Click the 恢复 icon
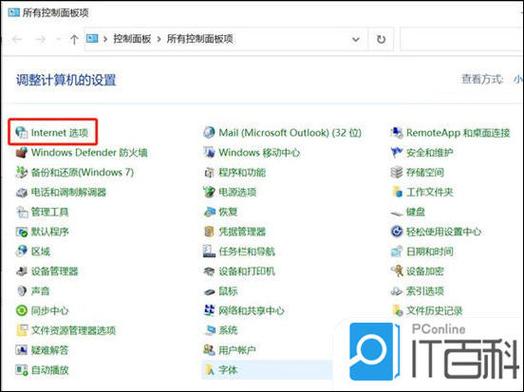The image size is (524, 392). [209, 212]
